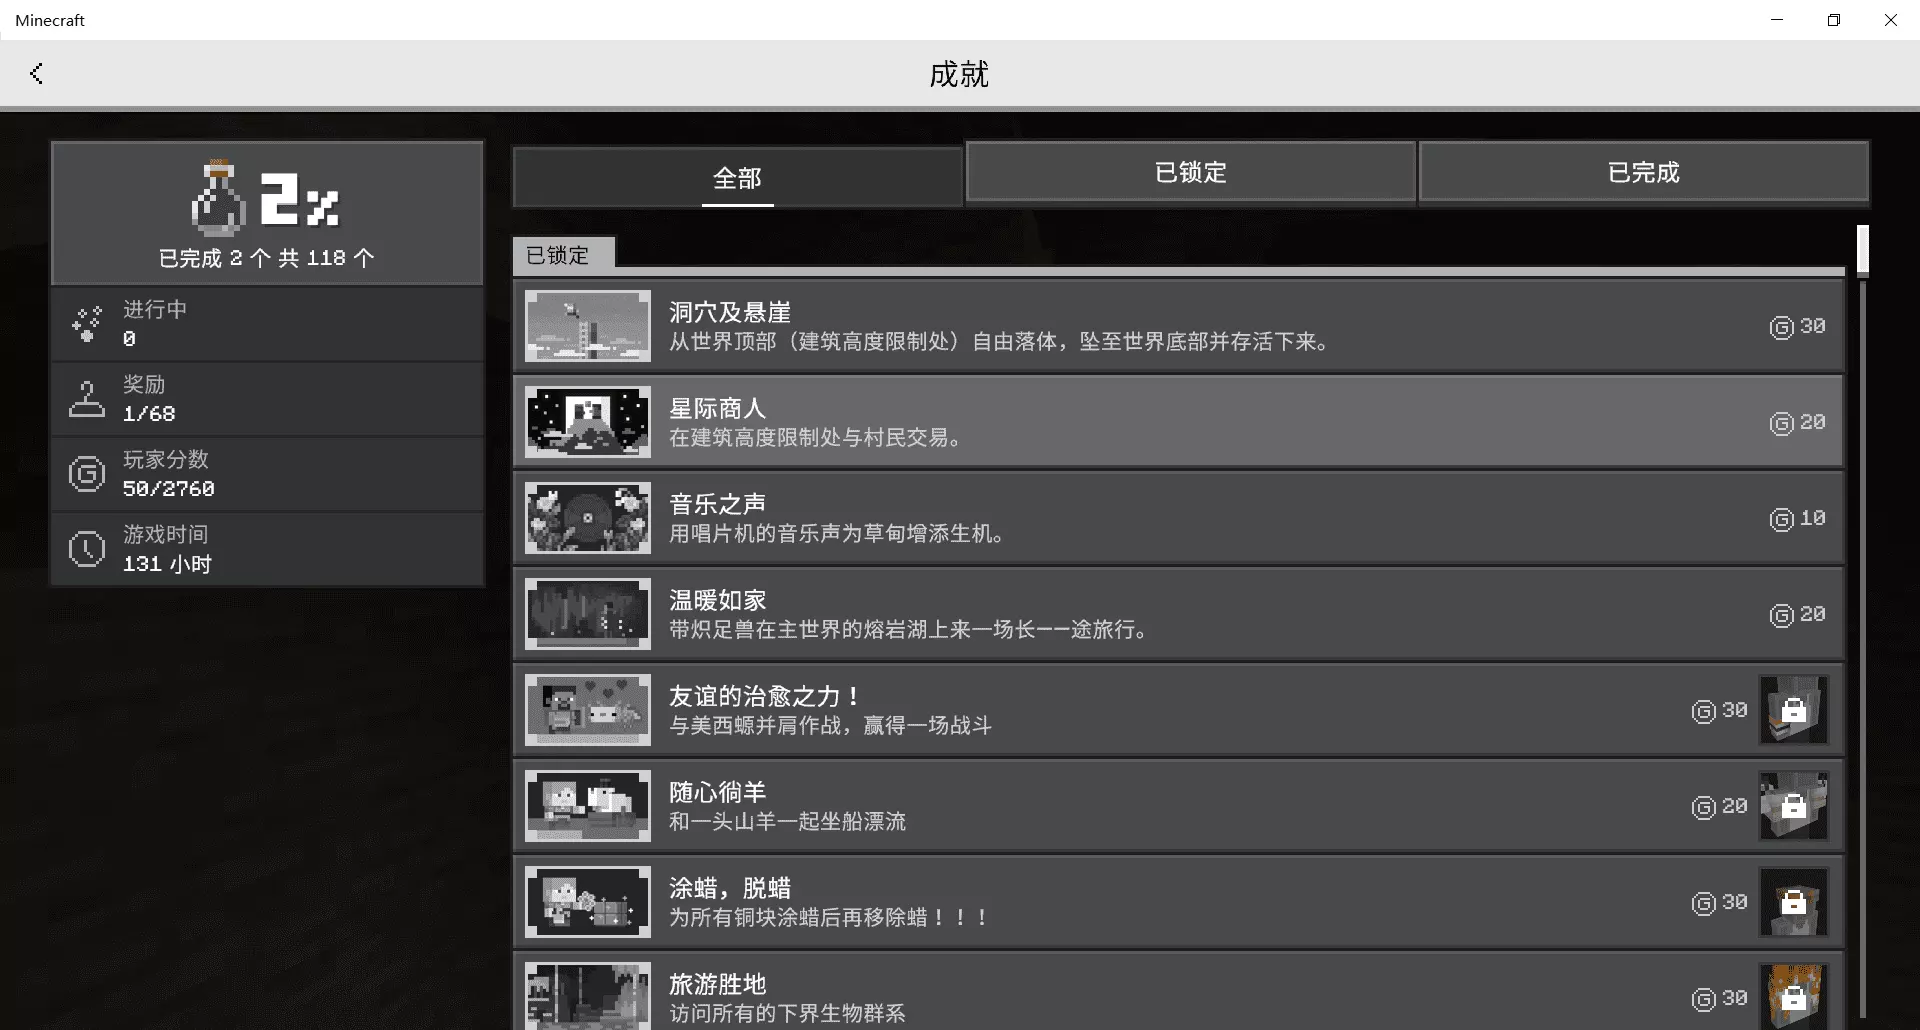Screen dimensions: 1920x1030
Task: Select the 音乐之声 achievement title
Action: [x=718, y=504]
